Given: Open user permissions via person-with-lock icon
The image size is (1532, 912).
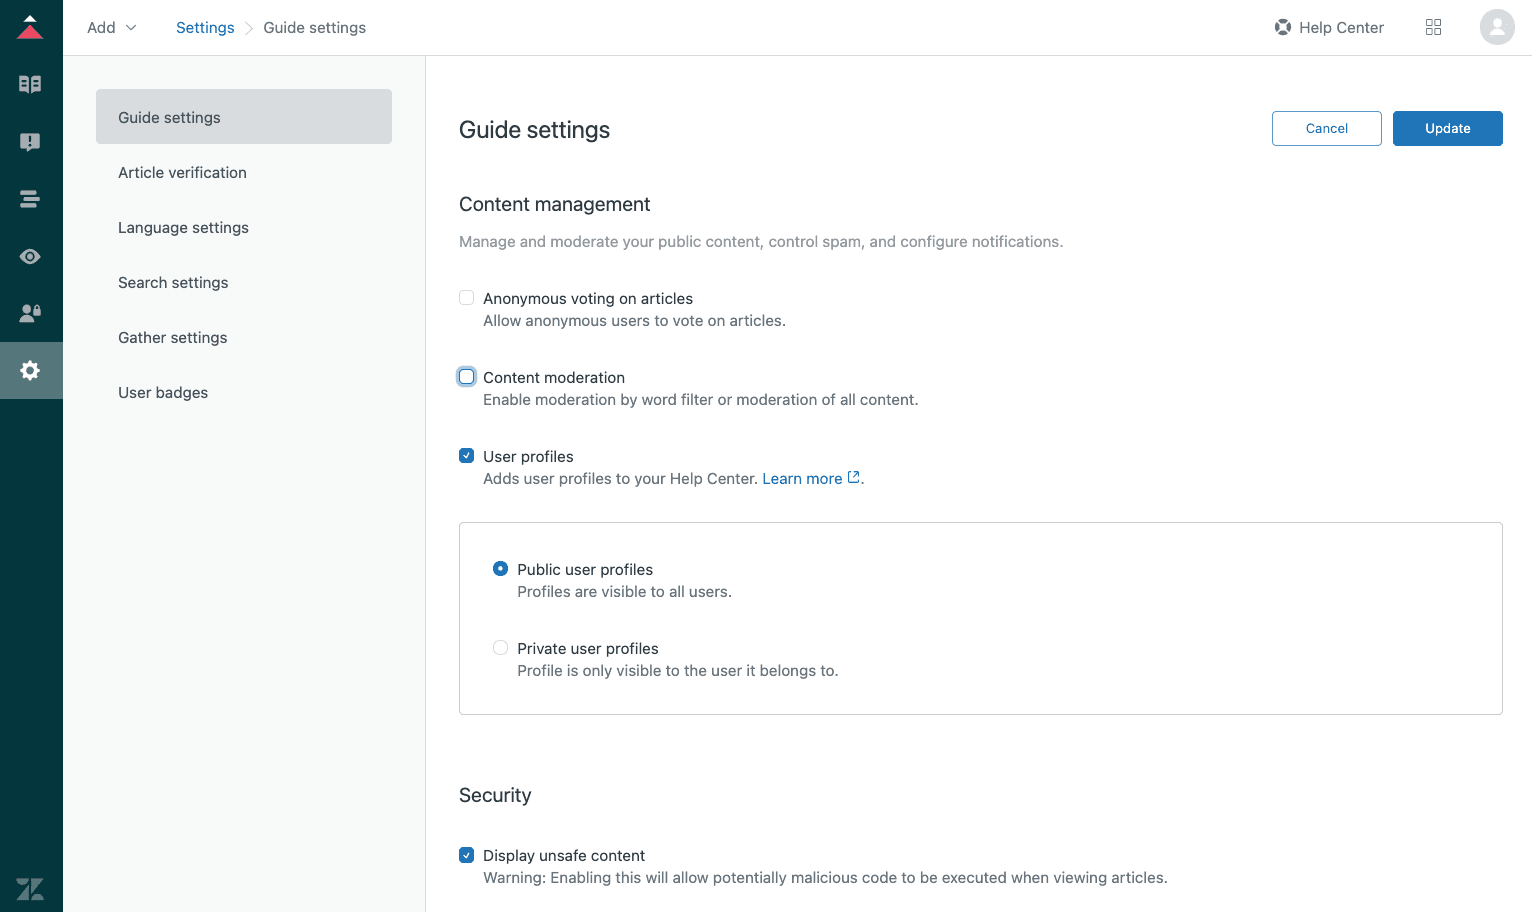Looking at the screenshot, I should click(31, 313).
